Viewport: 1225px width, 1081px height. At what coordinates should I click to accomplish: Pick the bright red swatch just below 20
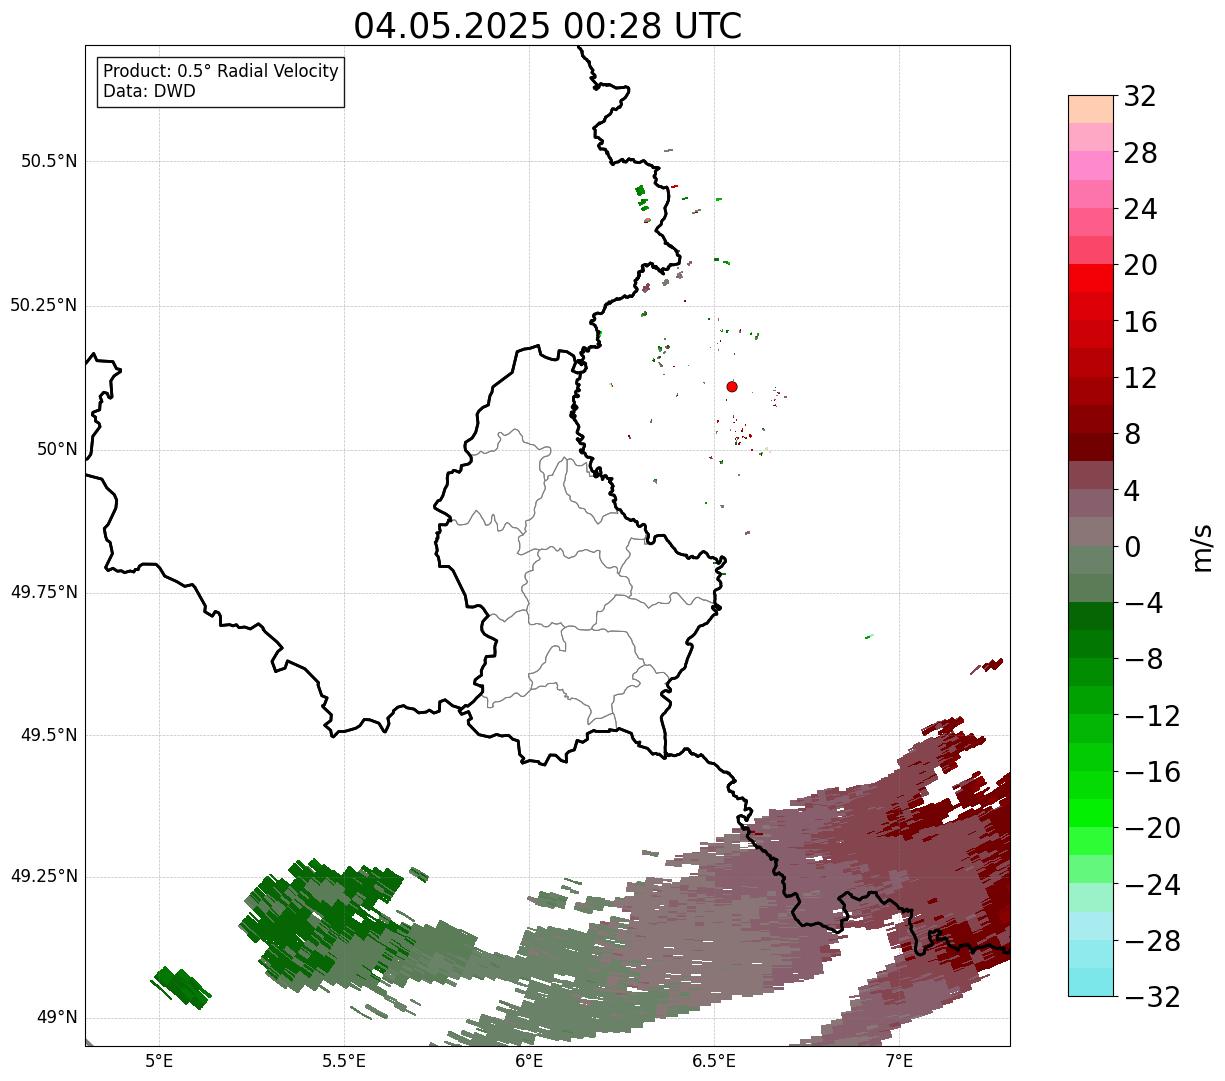(1091, 278)
